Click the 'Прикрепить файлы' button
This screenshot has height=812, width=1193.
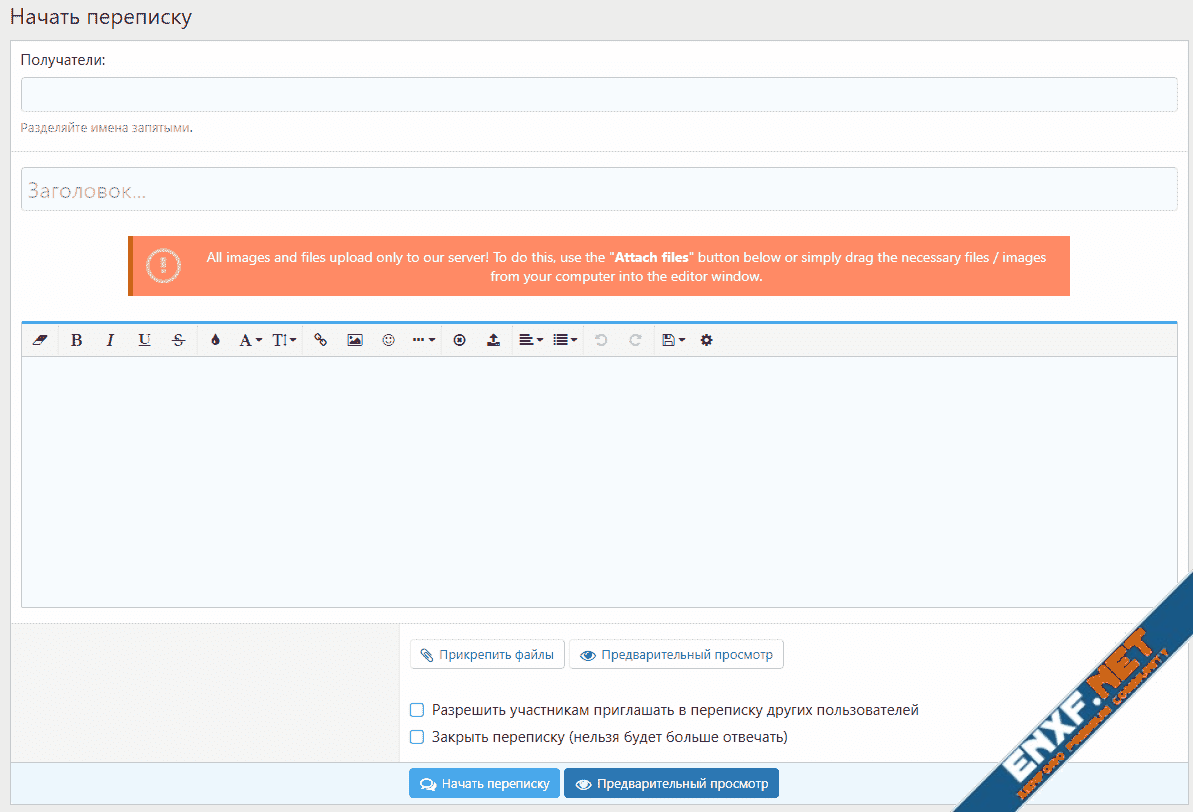(487, 655)
